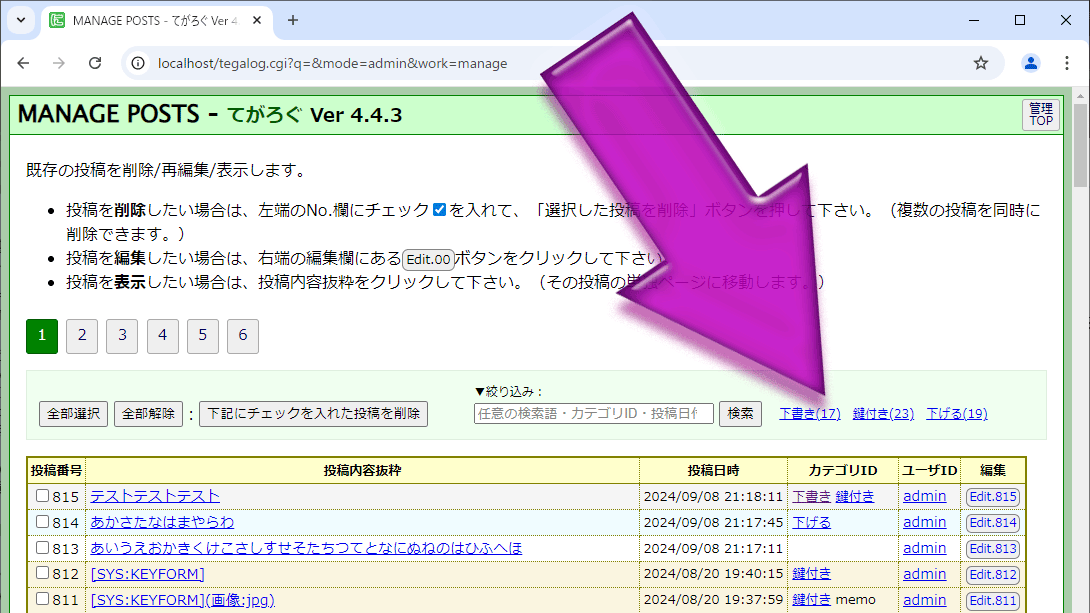Click 全部選択 button

(74, 414)
